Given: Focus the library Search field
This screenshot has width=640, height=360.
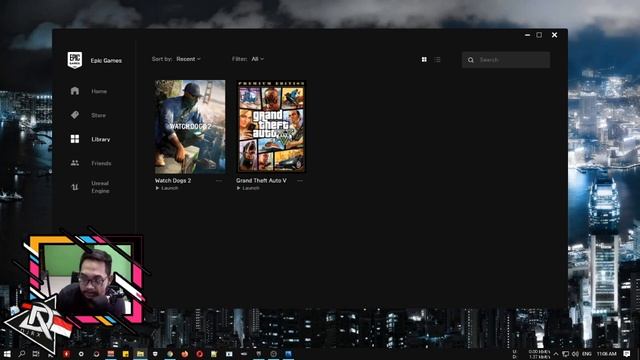Looking at the screenshot, I should click(506, 60).
